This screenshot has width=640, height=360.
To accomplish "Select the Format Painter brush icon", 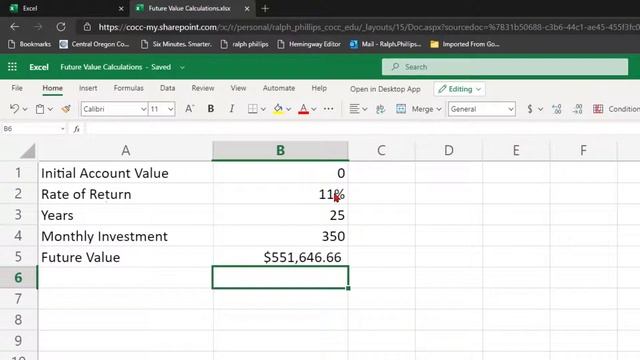I will click(66, 109).
